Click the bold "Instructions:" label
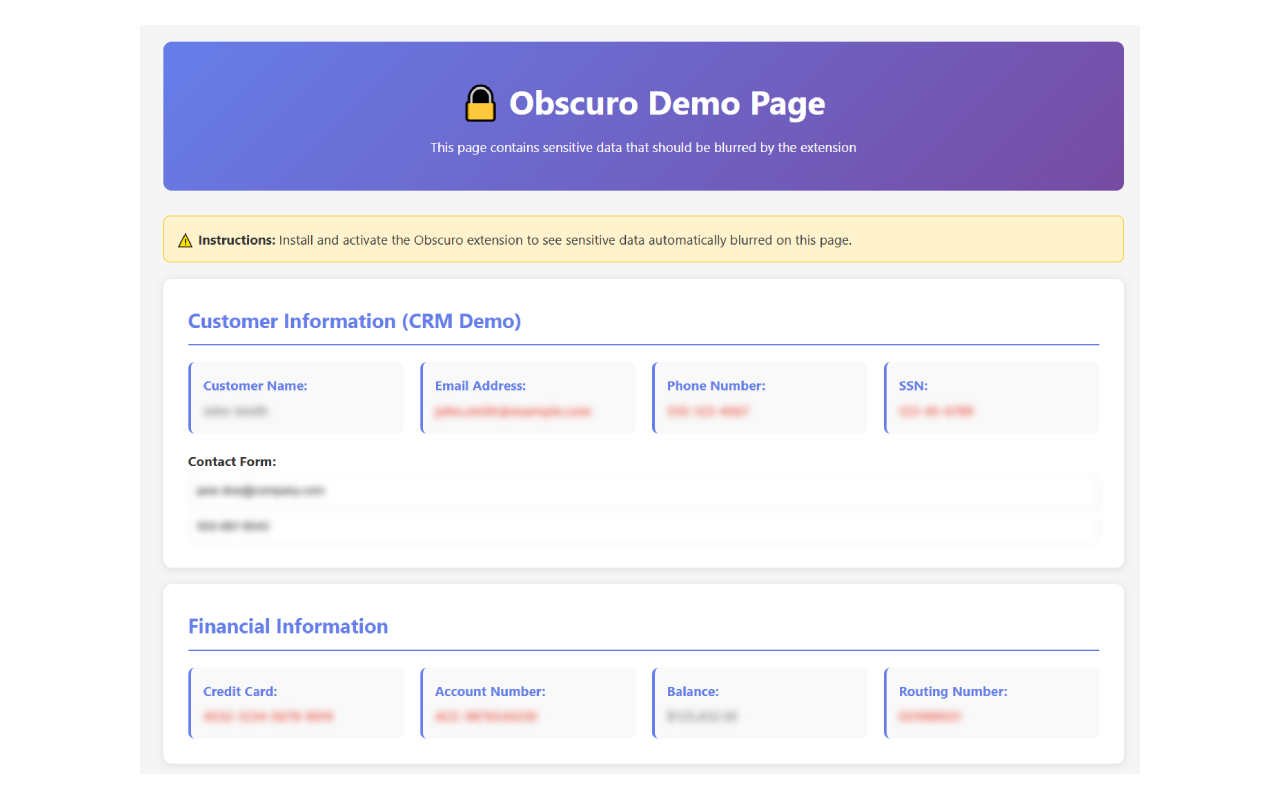This screenshot has height=800, width=1280. coord(237,240)
